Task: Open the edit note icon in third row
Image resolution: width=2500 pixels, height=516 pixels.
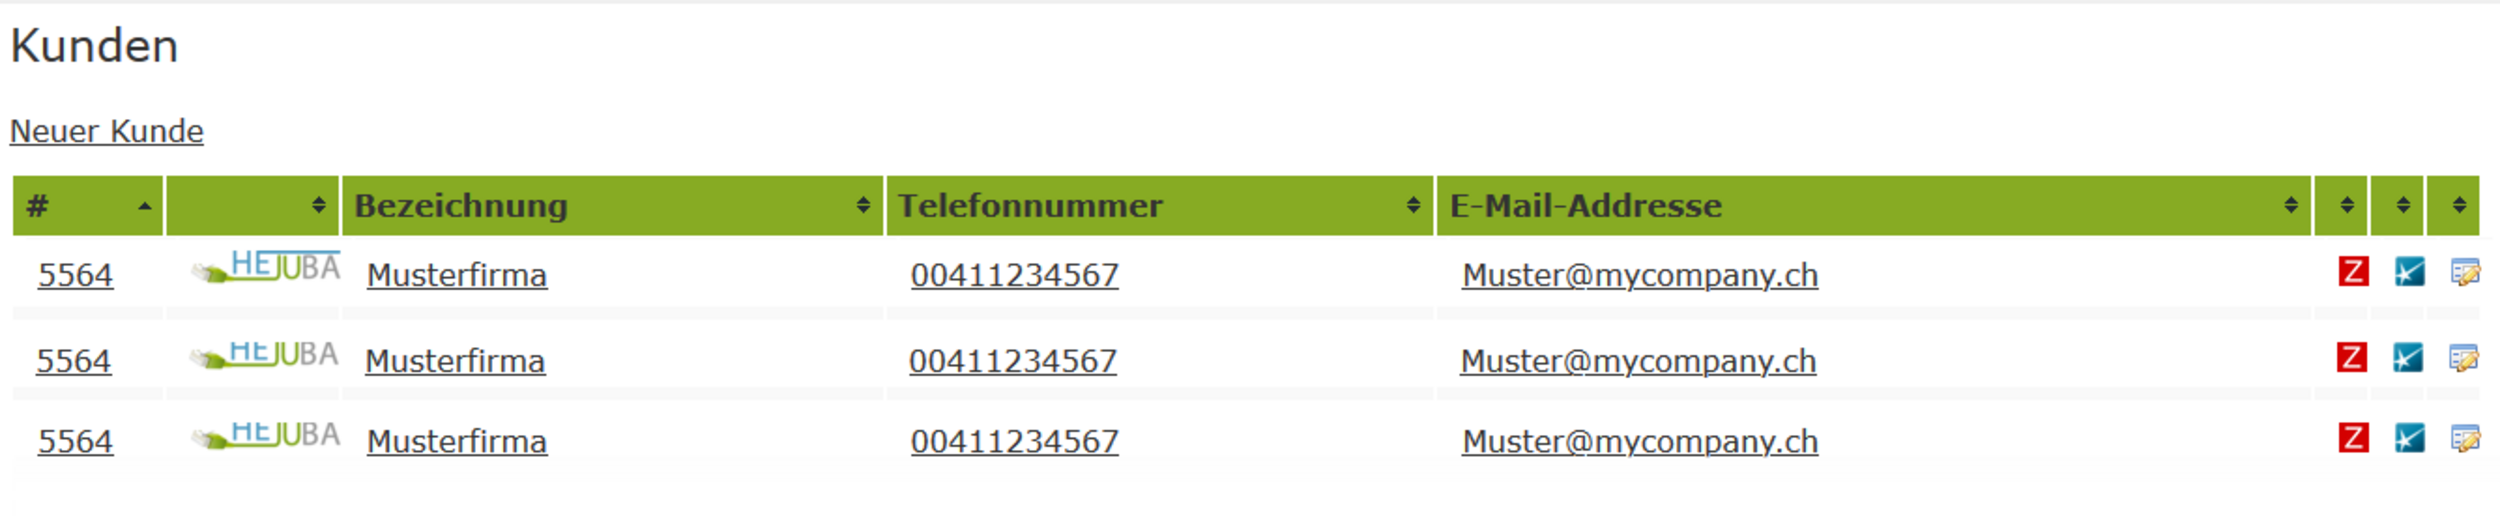Action: click(2465, 438)
